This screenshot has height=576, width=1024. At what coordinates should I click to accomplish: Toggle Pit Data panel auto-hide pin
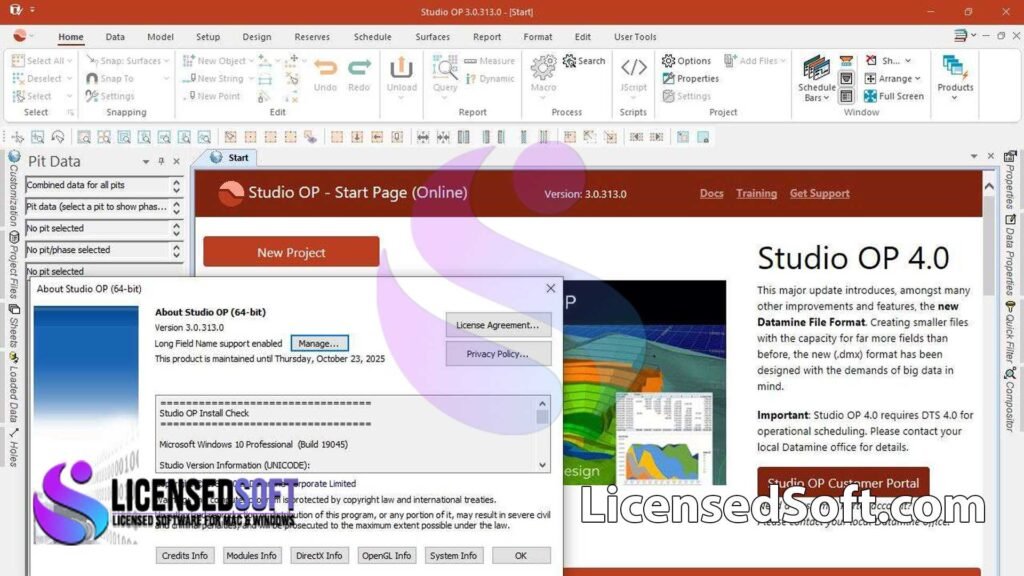click(161, 161)
